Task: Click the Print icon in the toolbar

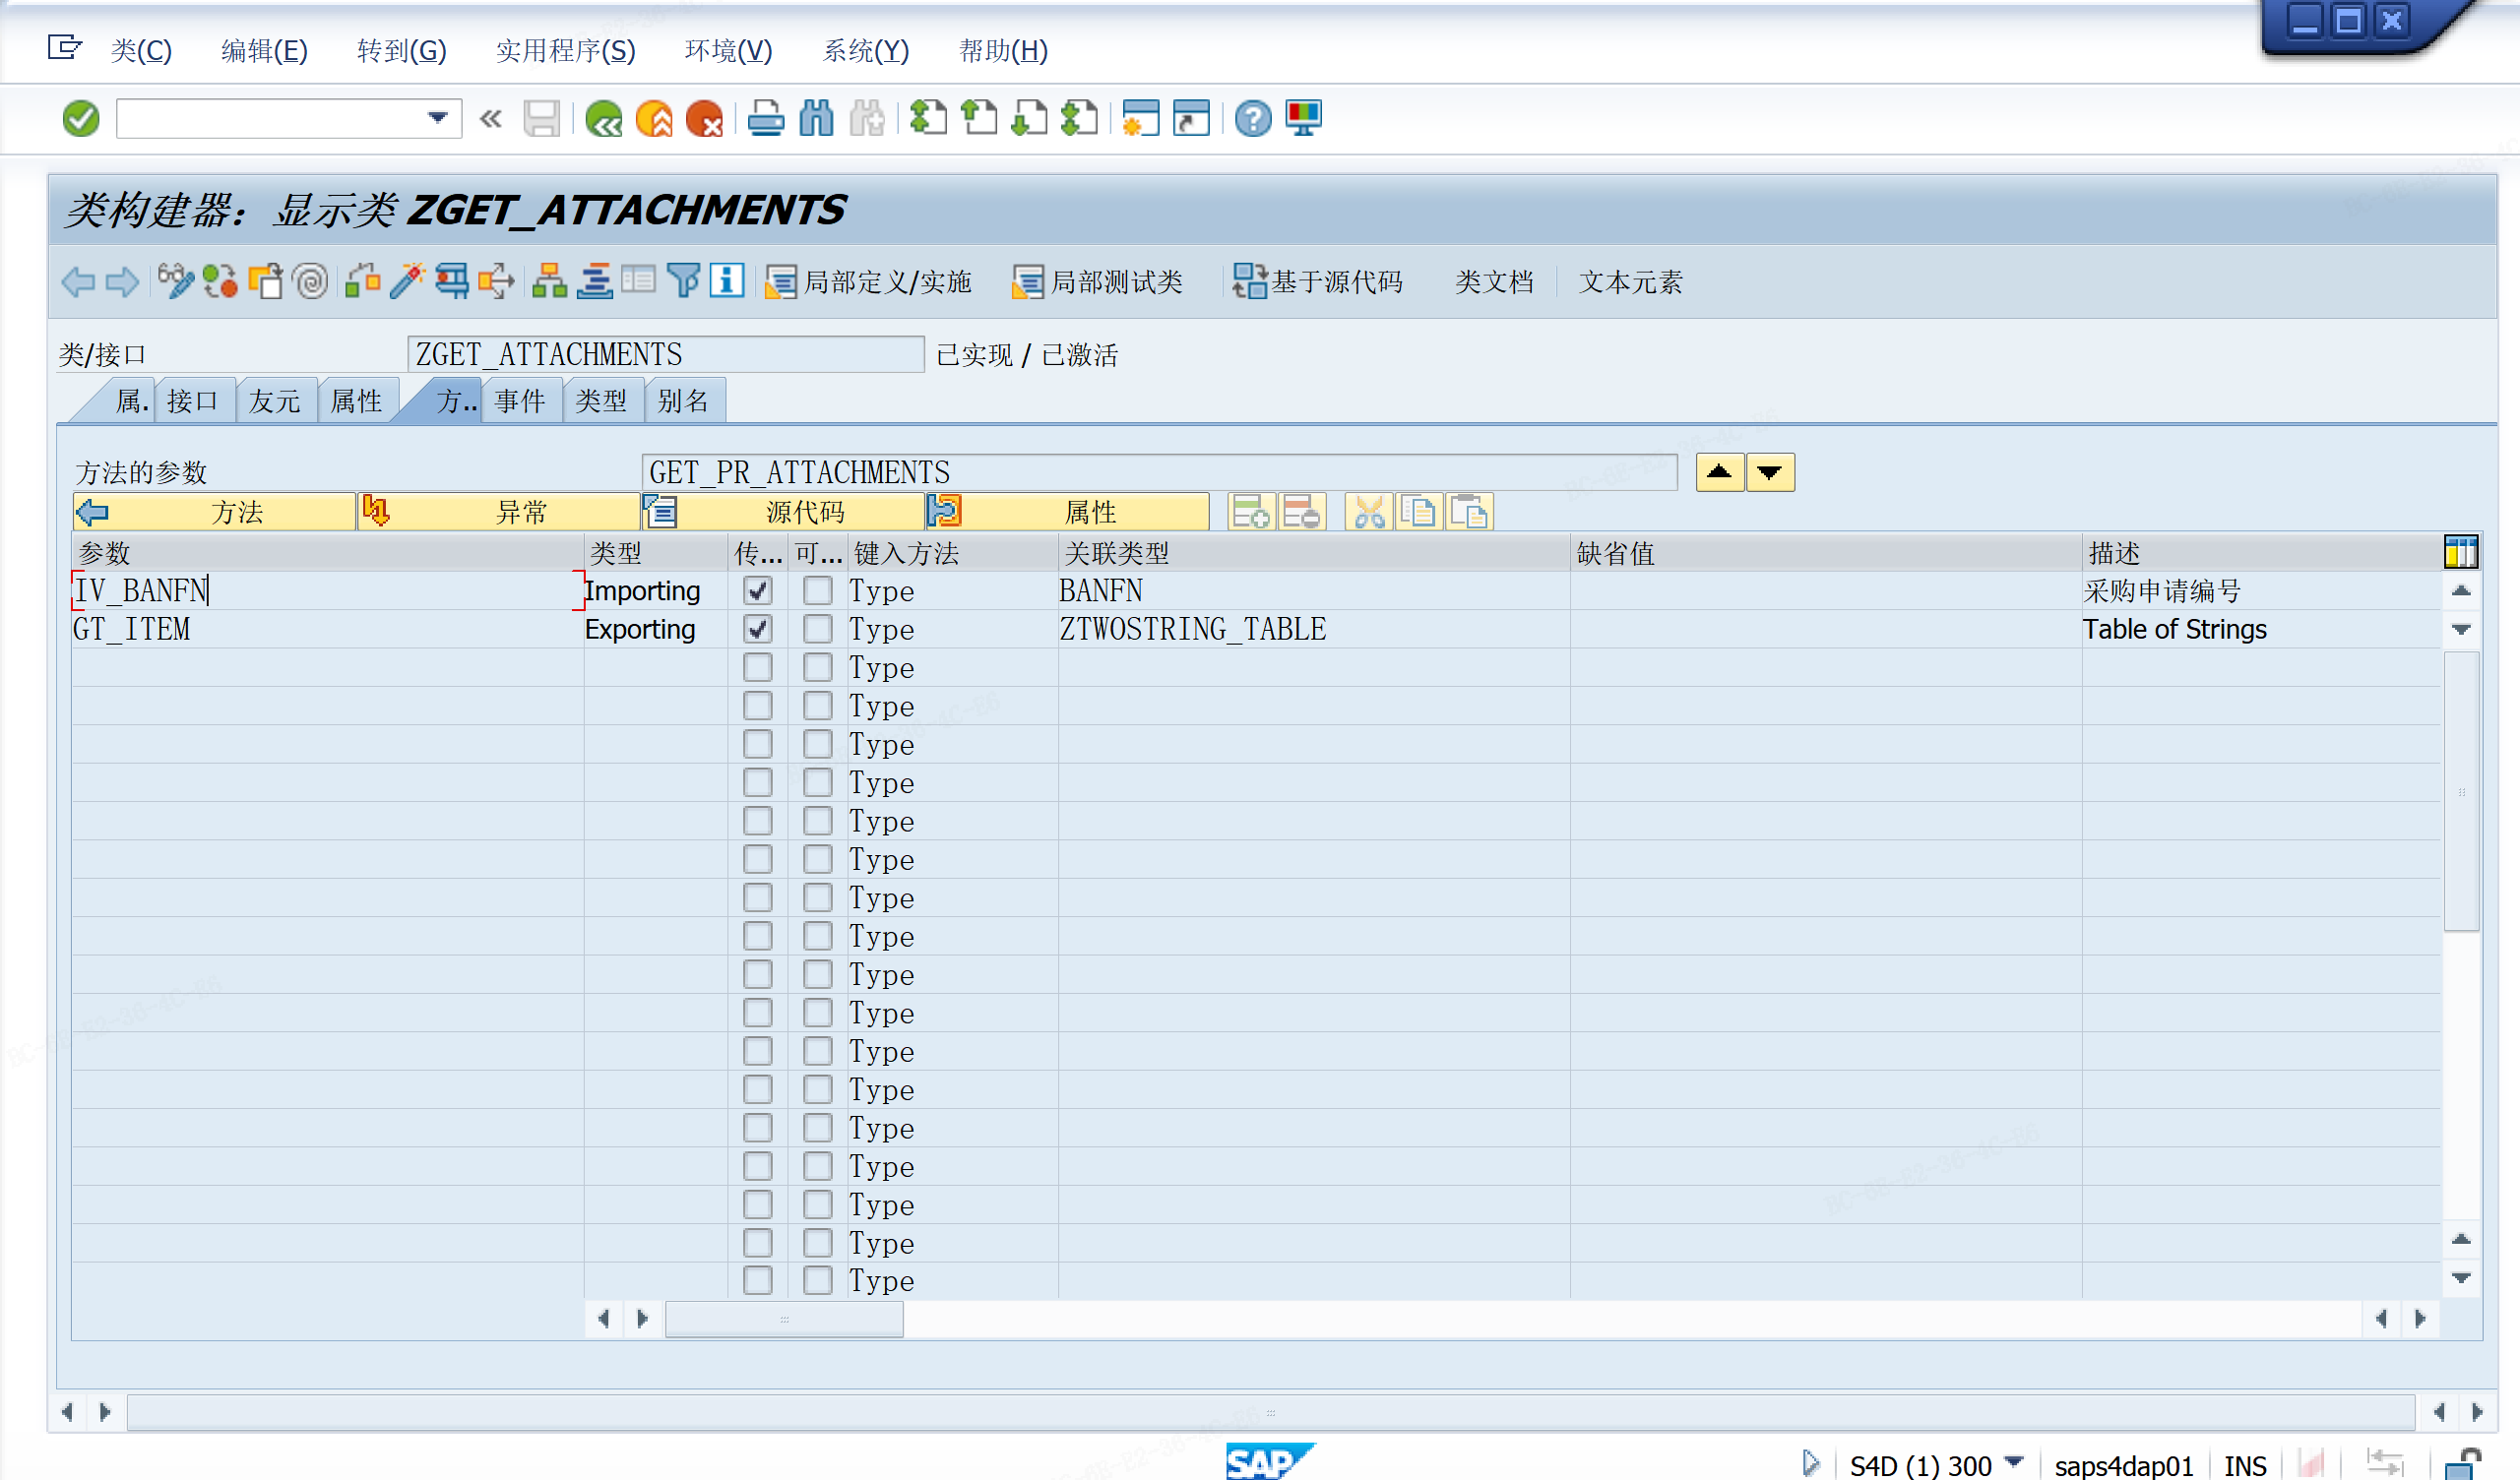Action: pyautogui.click(x=766, y=119)
